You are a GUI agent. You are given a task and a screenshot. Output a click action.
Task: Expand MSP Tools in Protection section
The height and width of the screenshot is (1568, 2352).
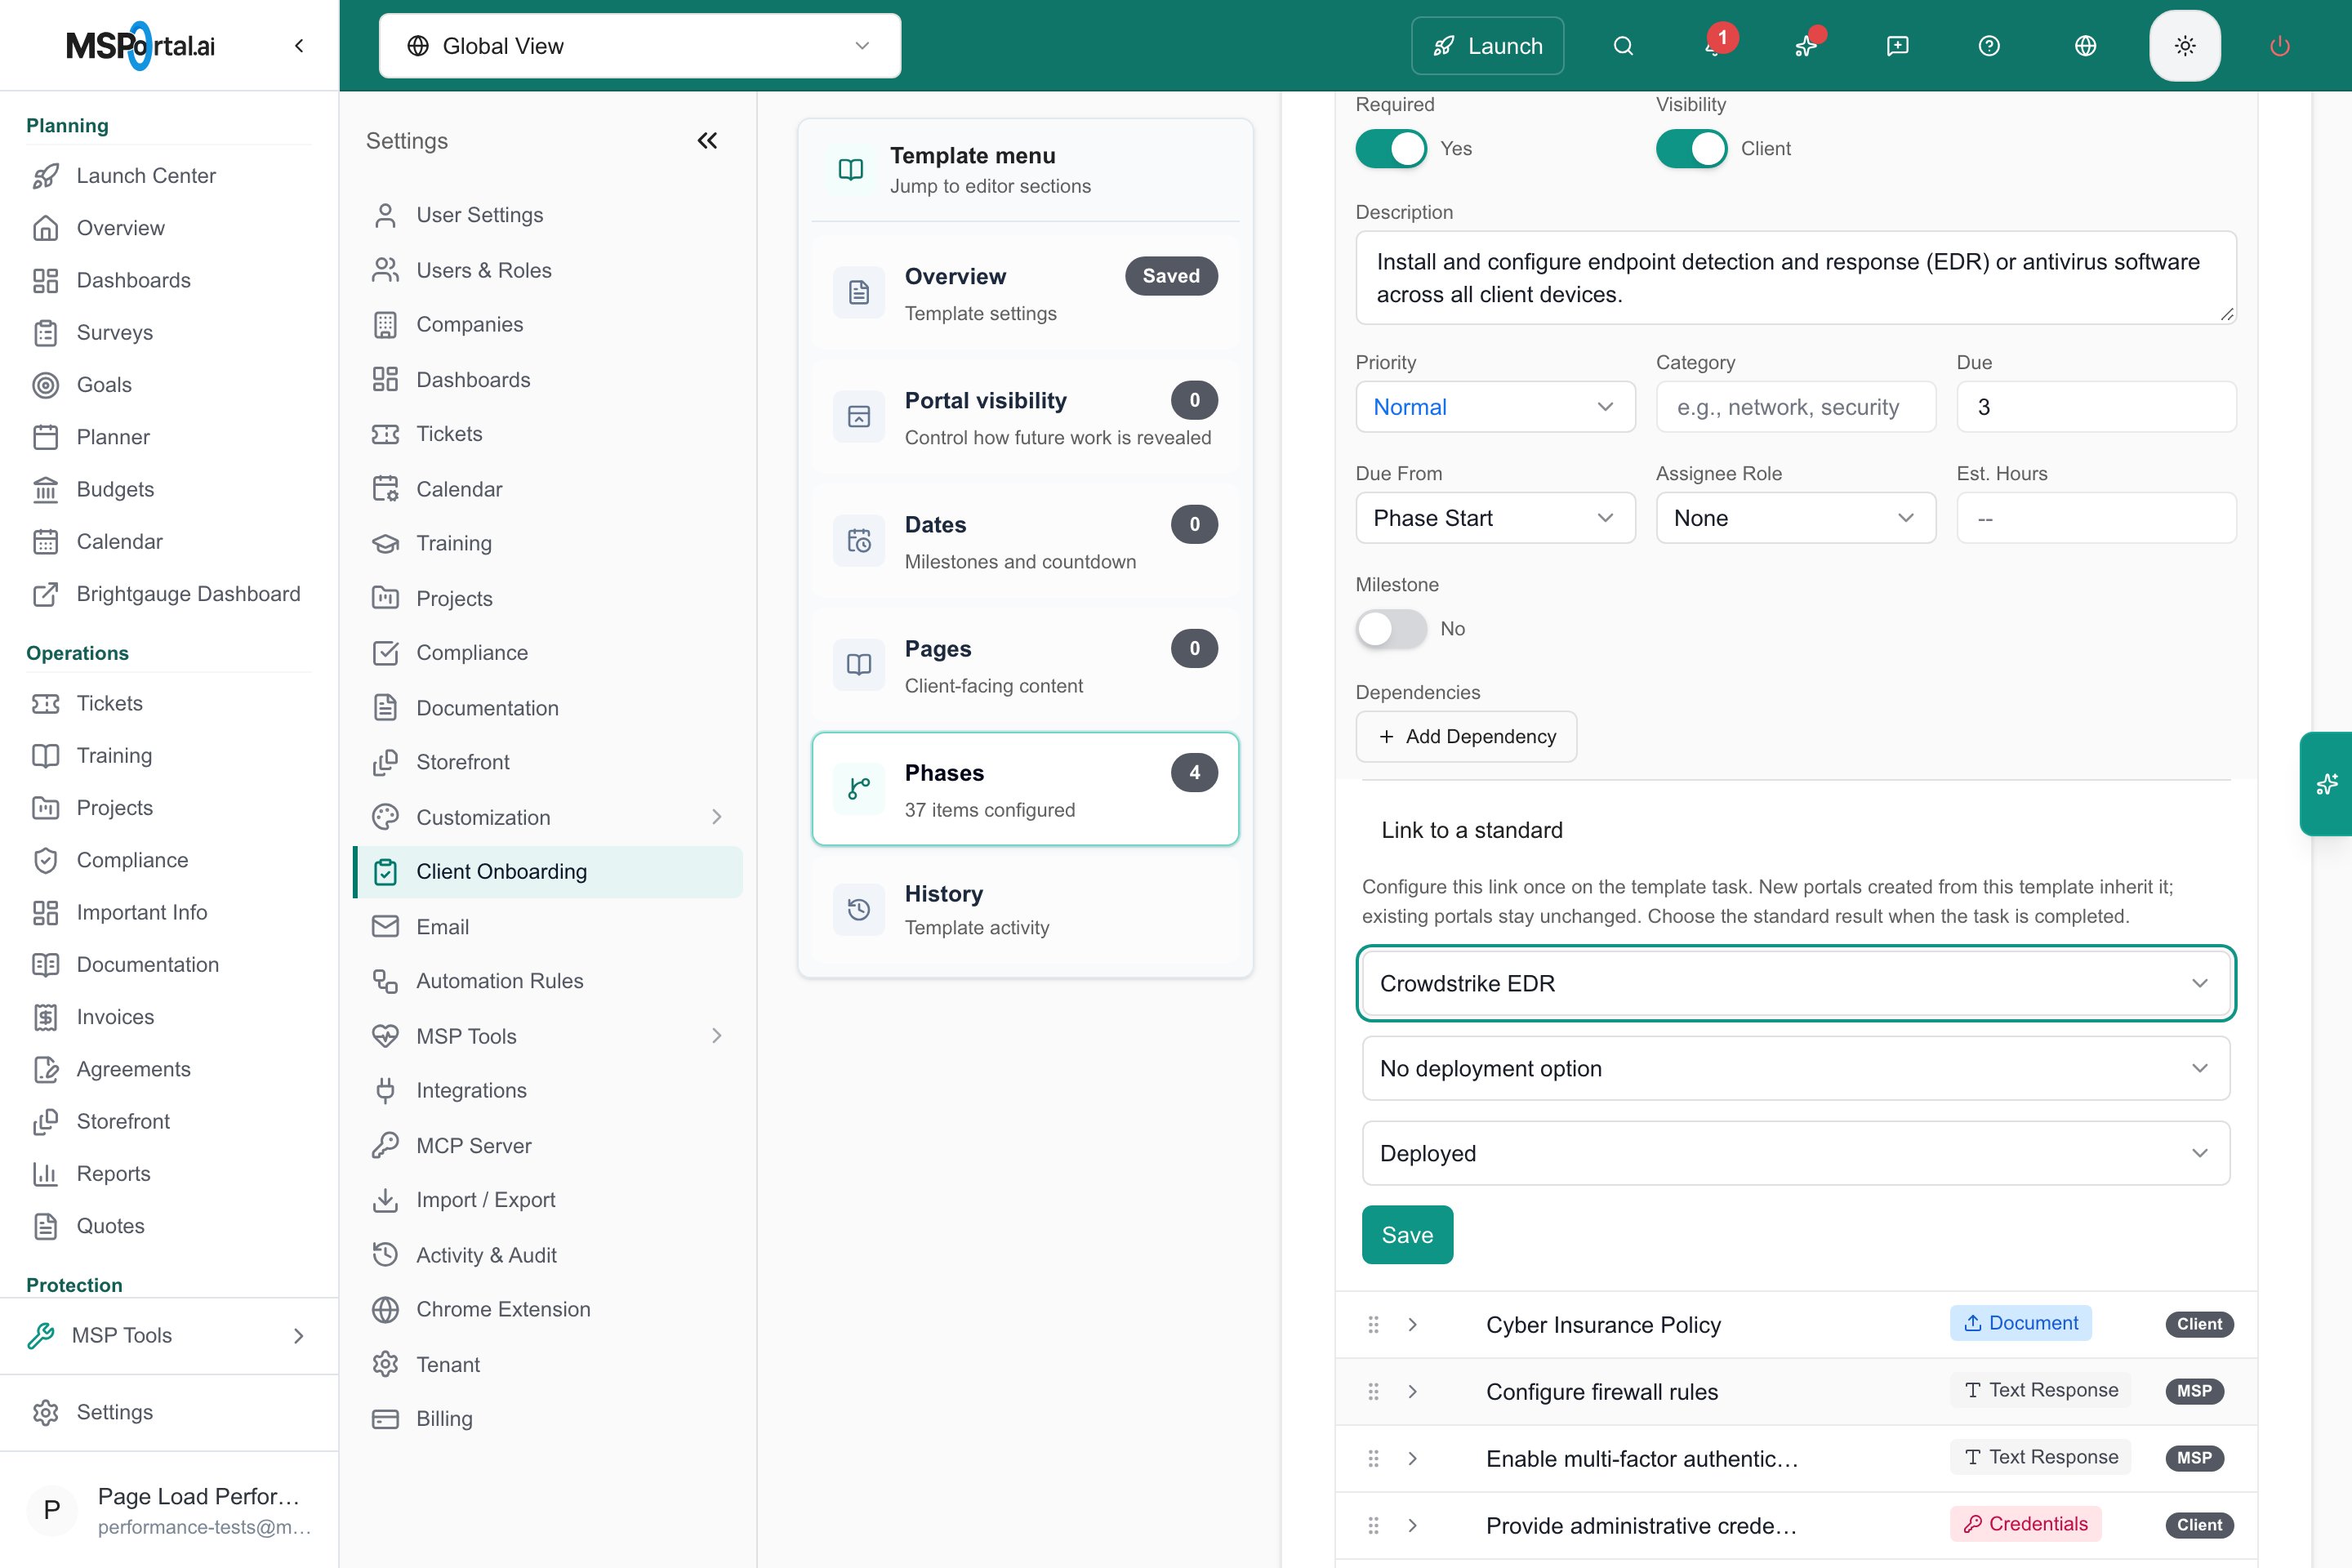point(169,1336)
